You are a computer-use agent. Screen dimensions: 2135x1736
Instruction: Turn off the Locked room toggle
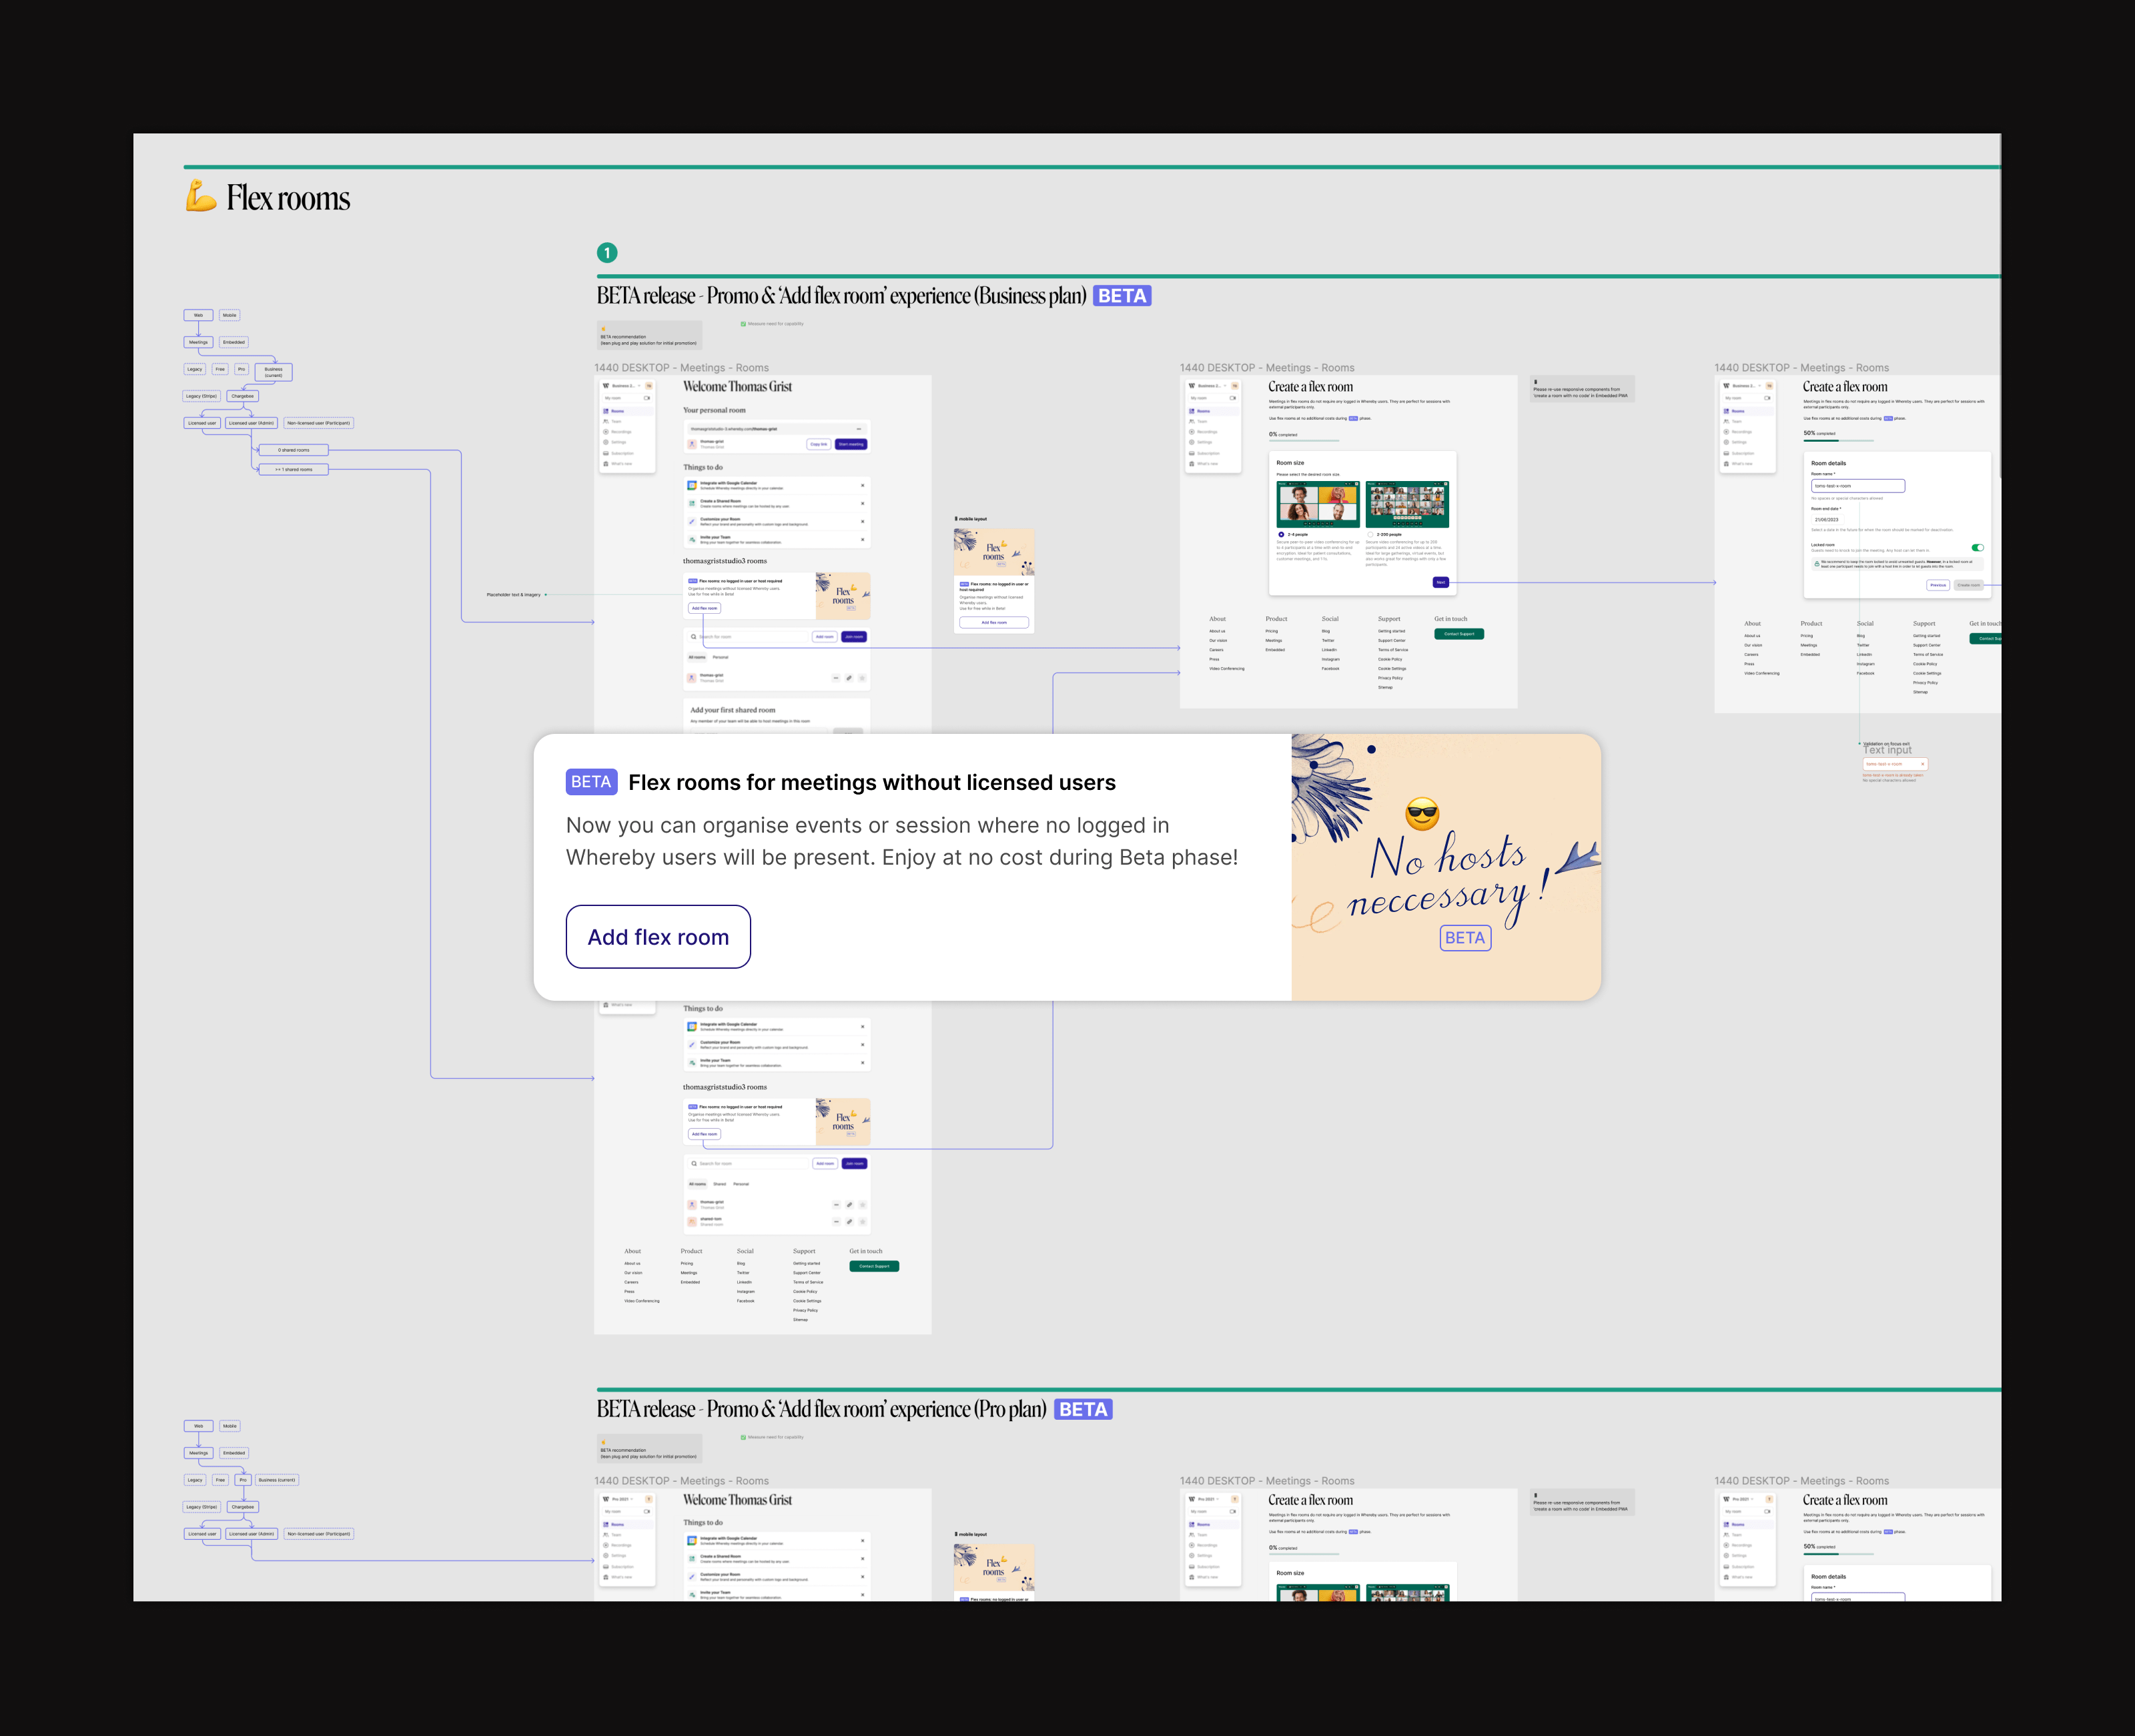coord(1977,547)
